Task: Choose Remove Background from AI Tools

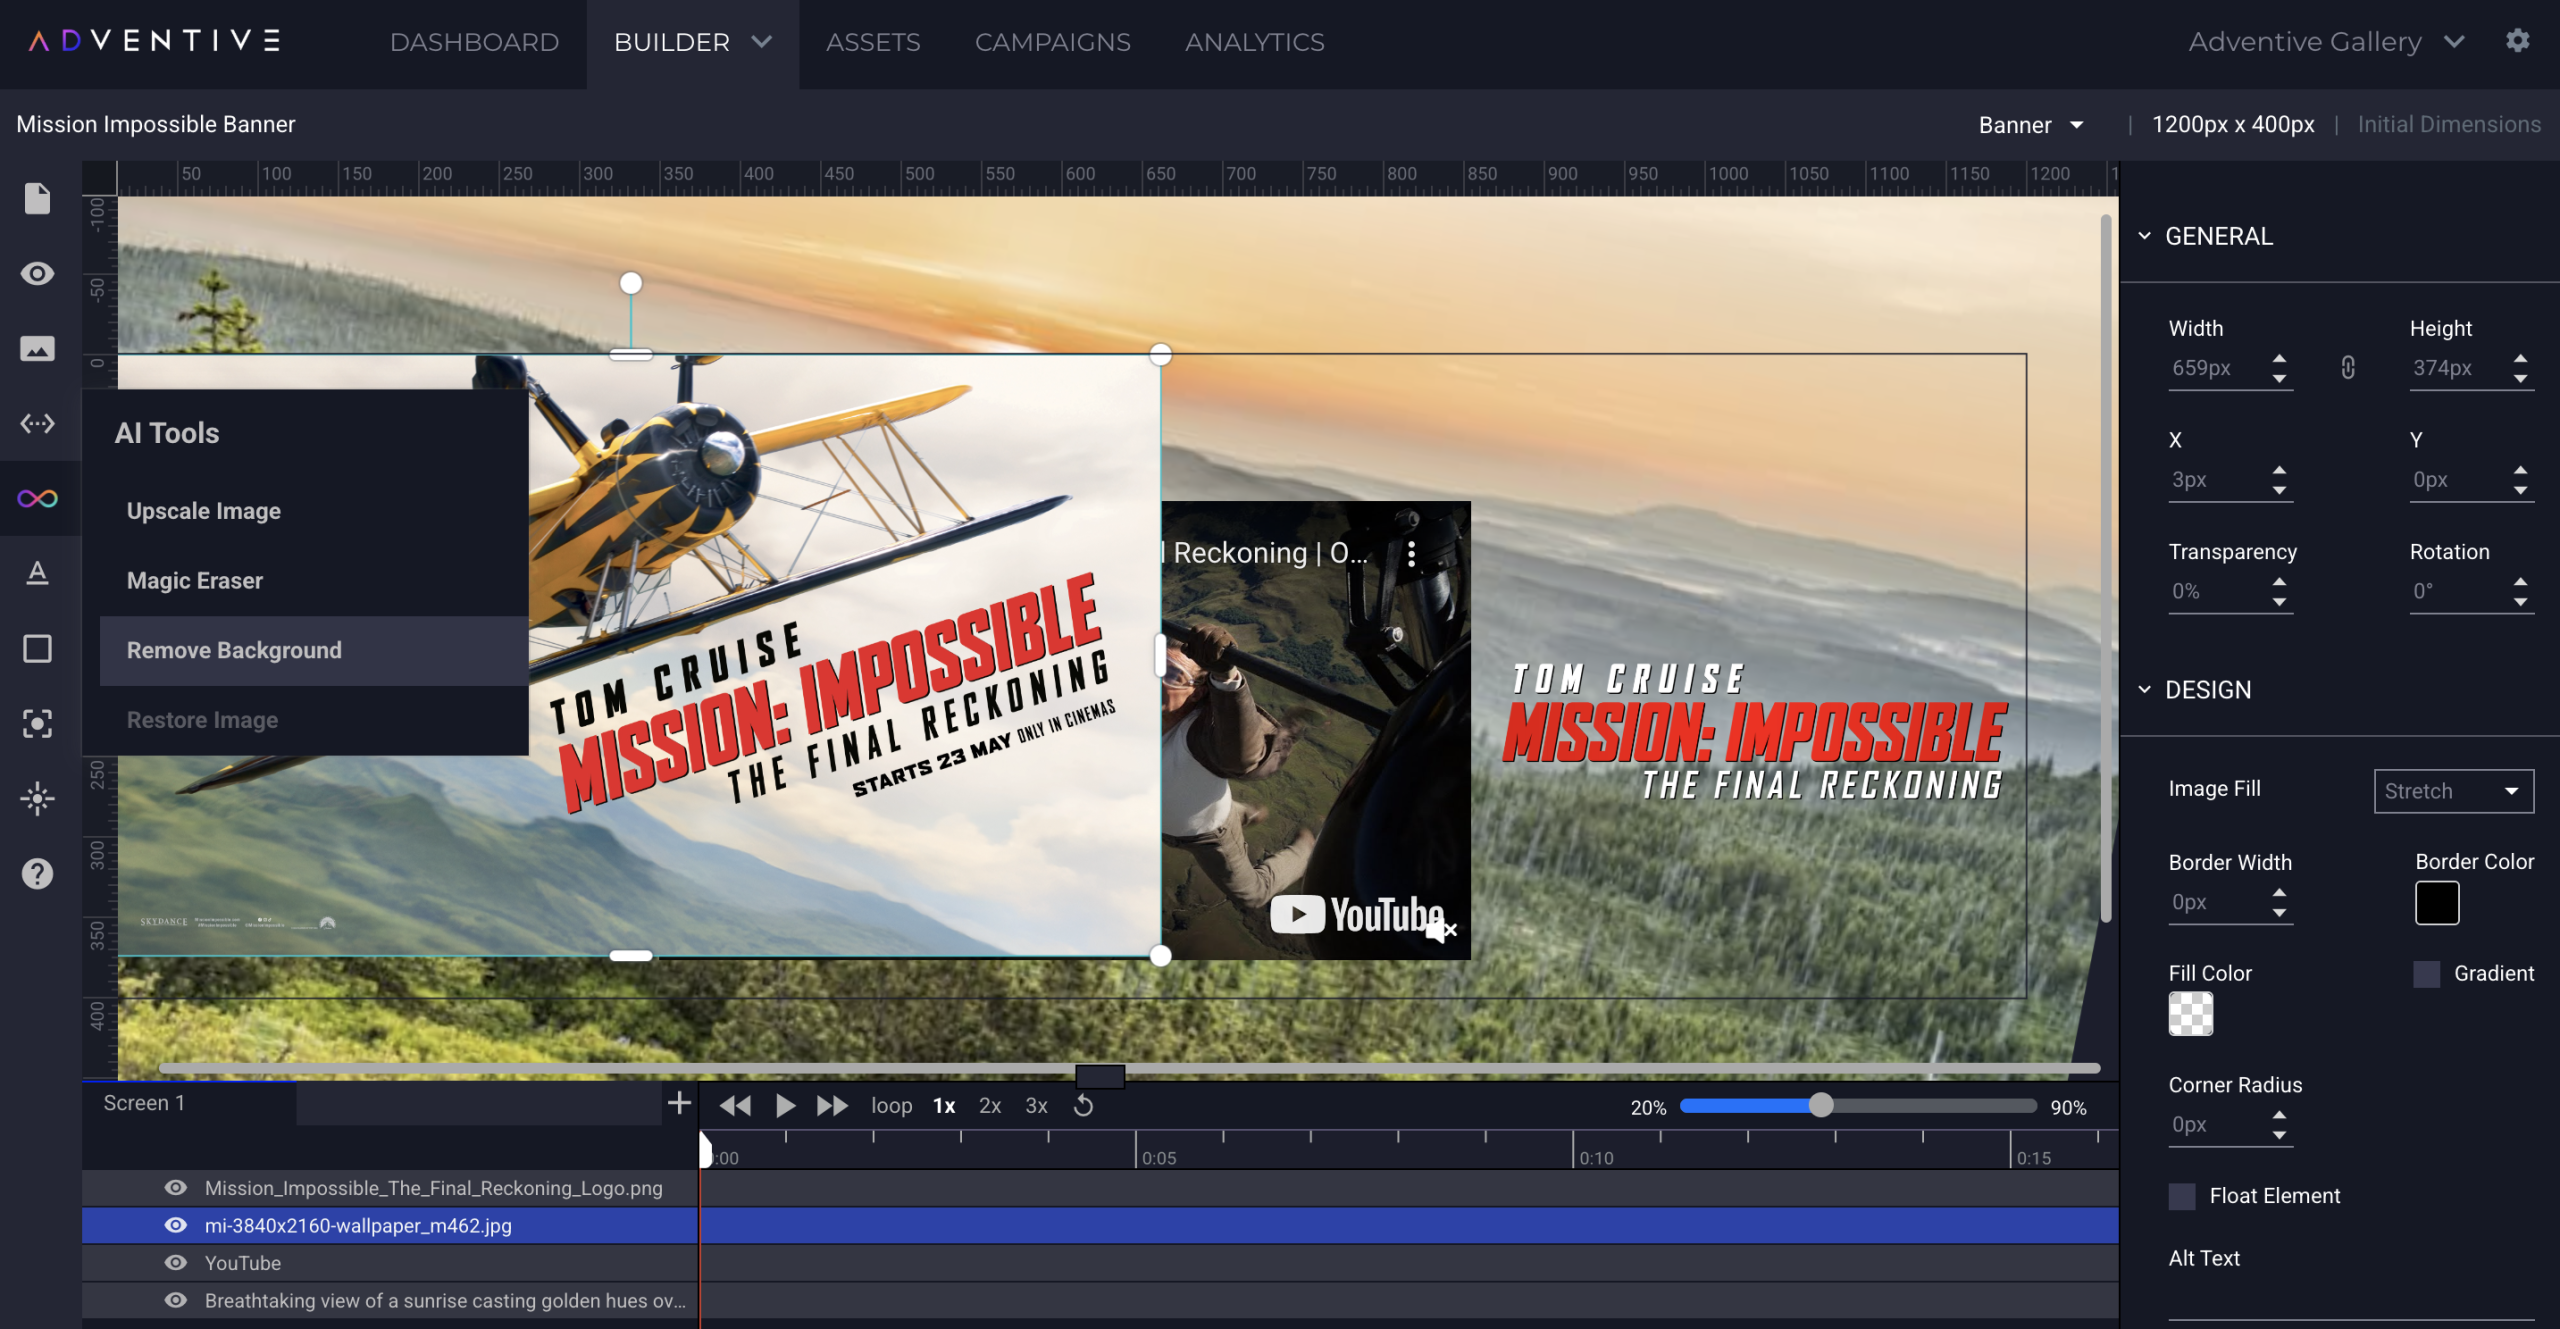Action: coord(313,650)
